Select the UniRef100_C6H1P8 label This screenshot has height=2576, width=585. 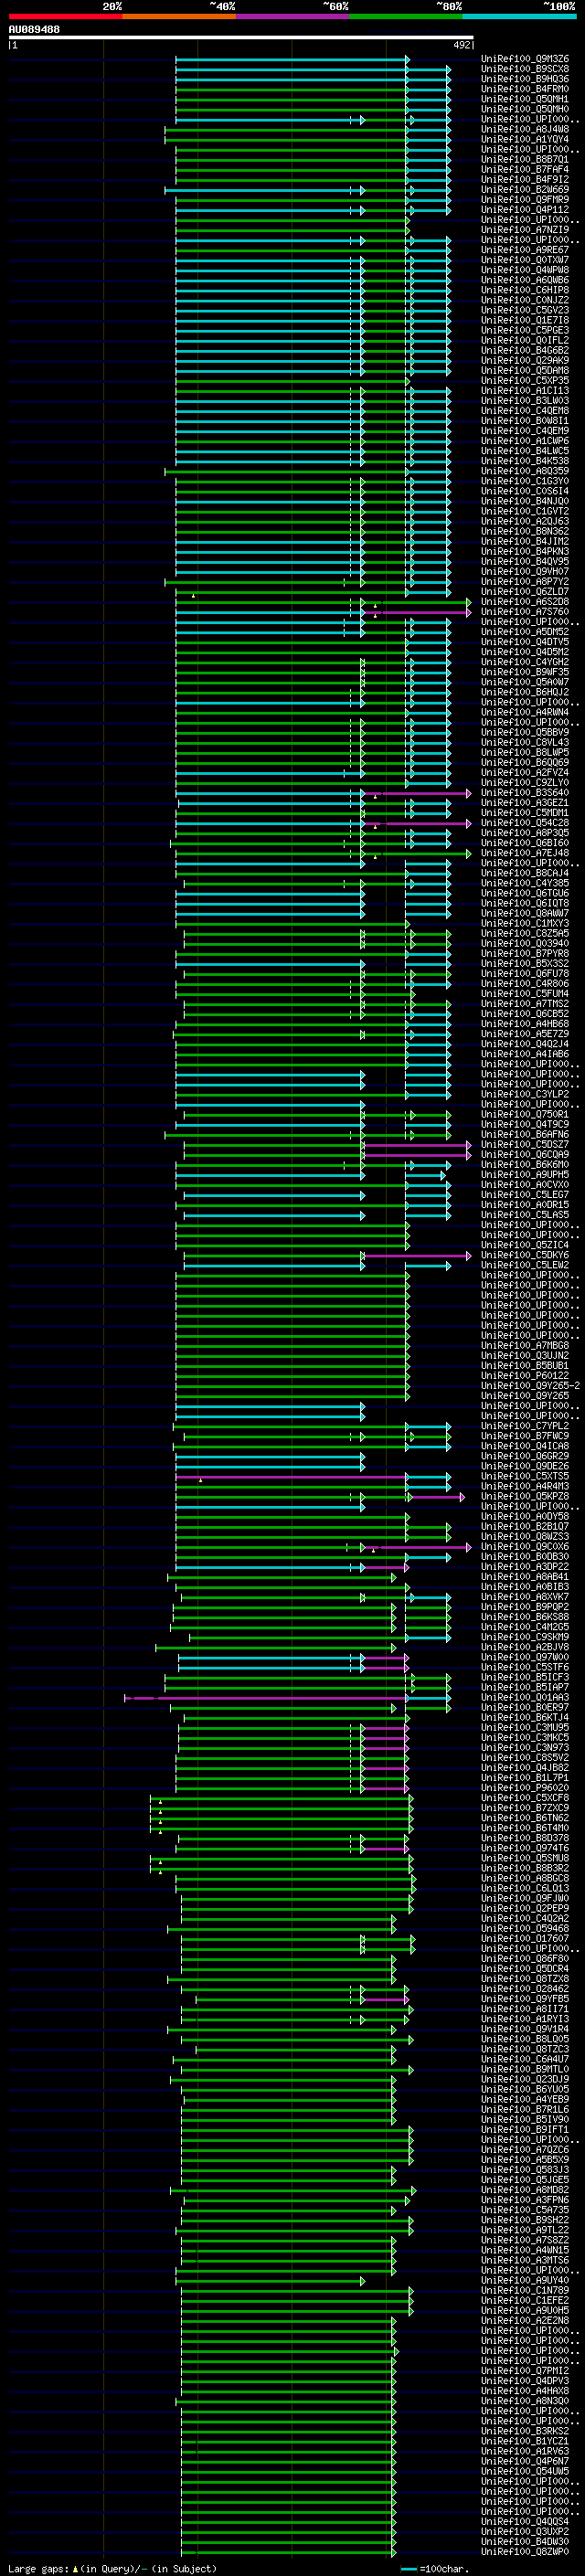[x=525, y=290]
